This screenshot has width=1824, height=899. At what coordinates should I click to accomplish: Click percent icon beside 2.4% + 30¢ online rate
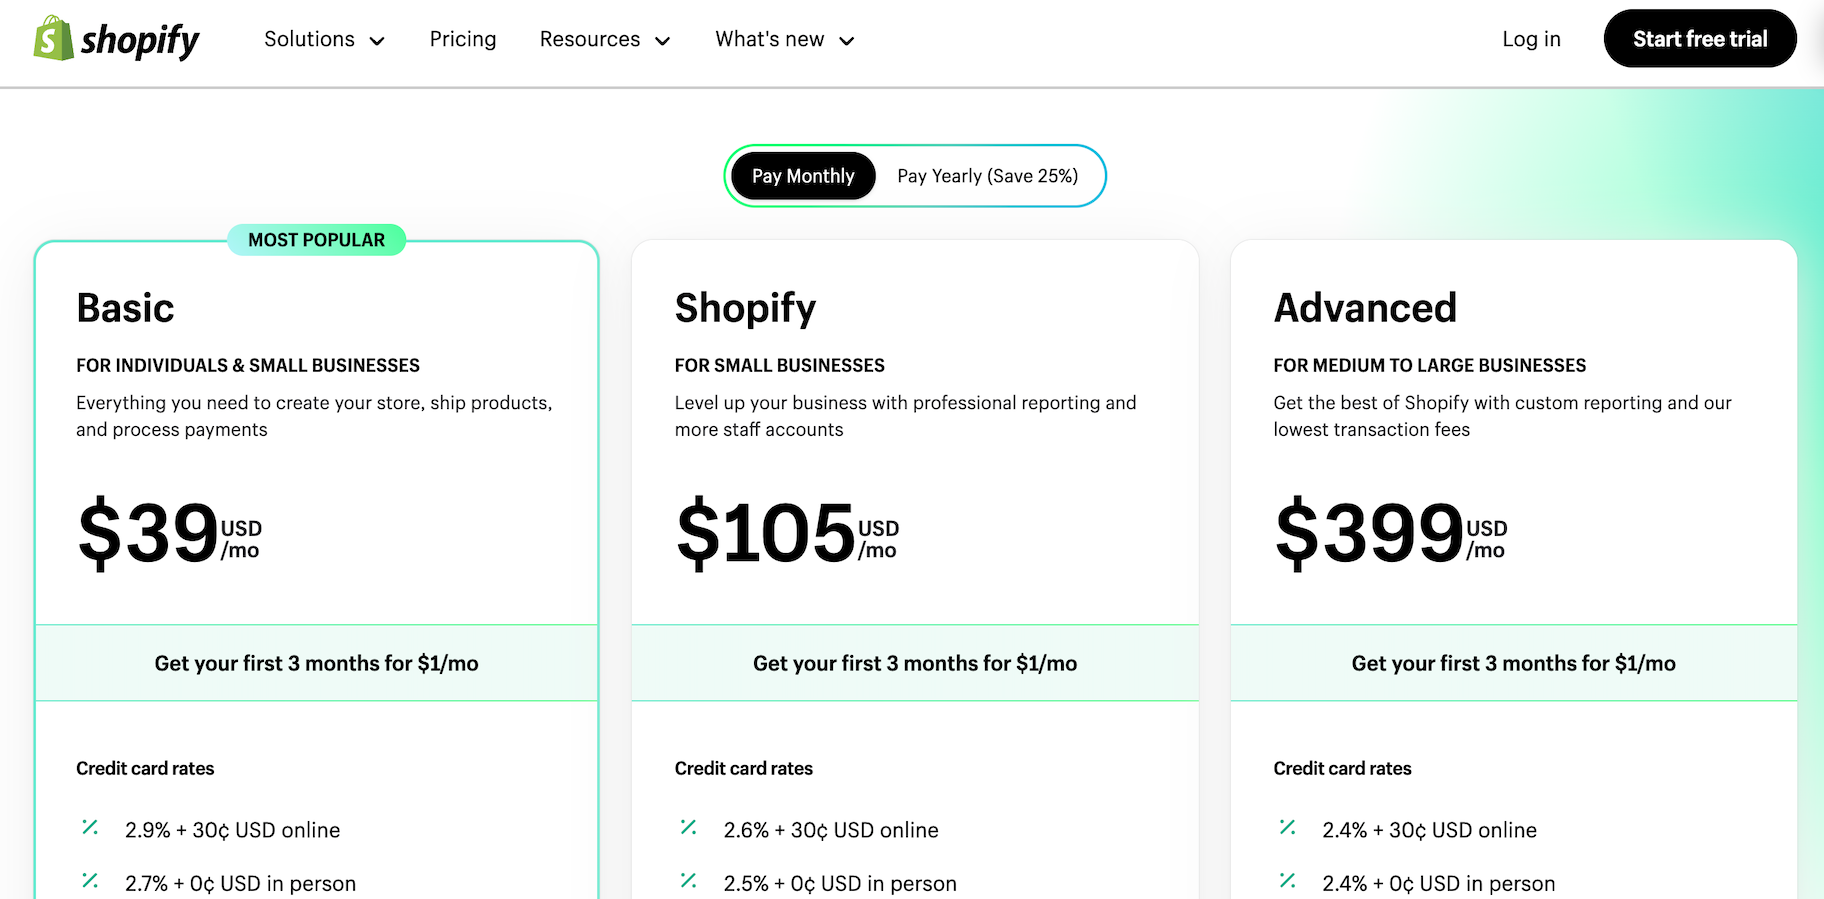click(x=1287, y=828)
